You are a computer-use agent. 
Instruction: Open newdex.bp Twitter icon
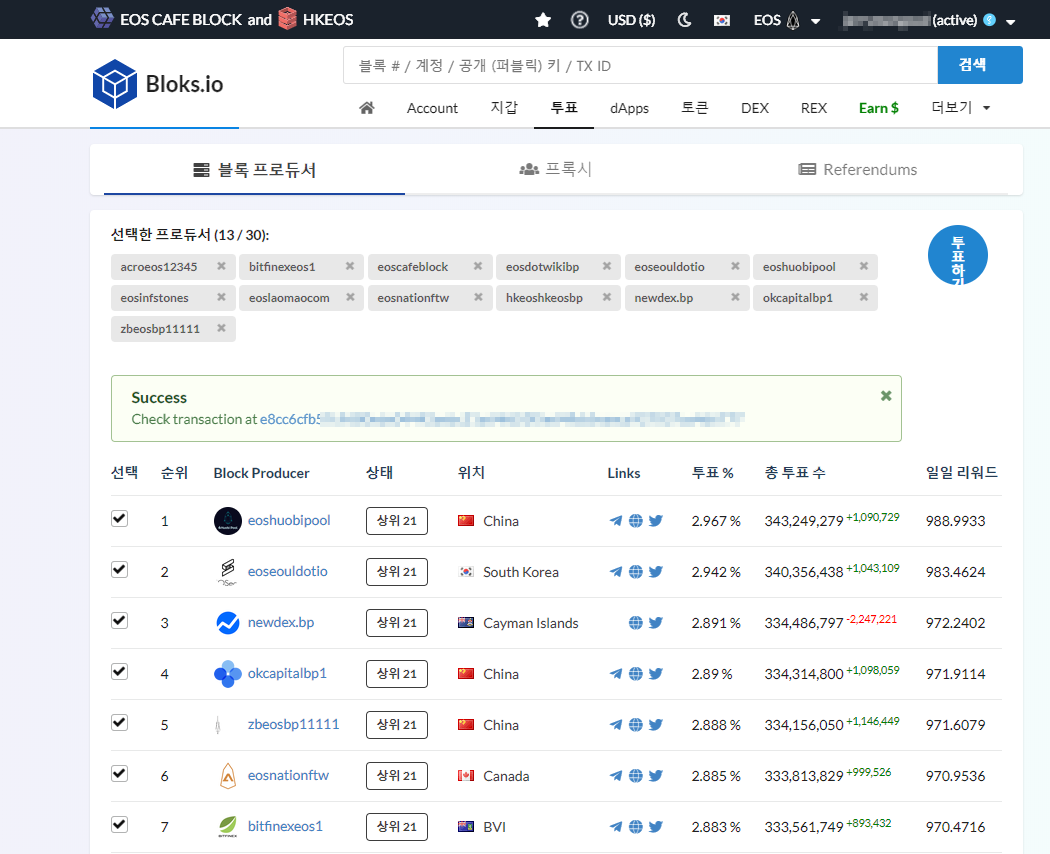pos(656,623)
